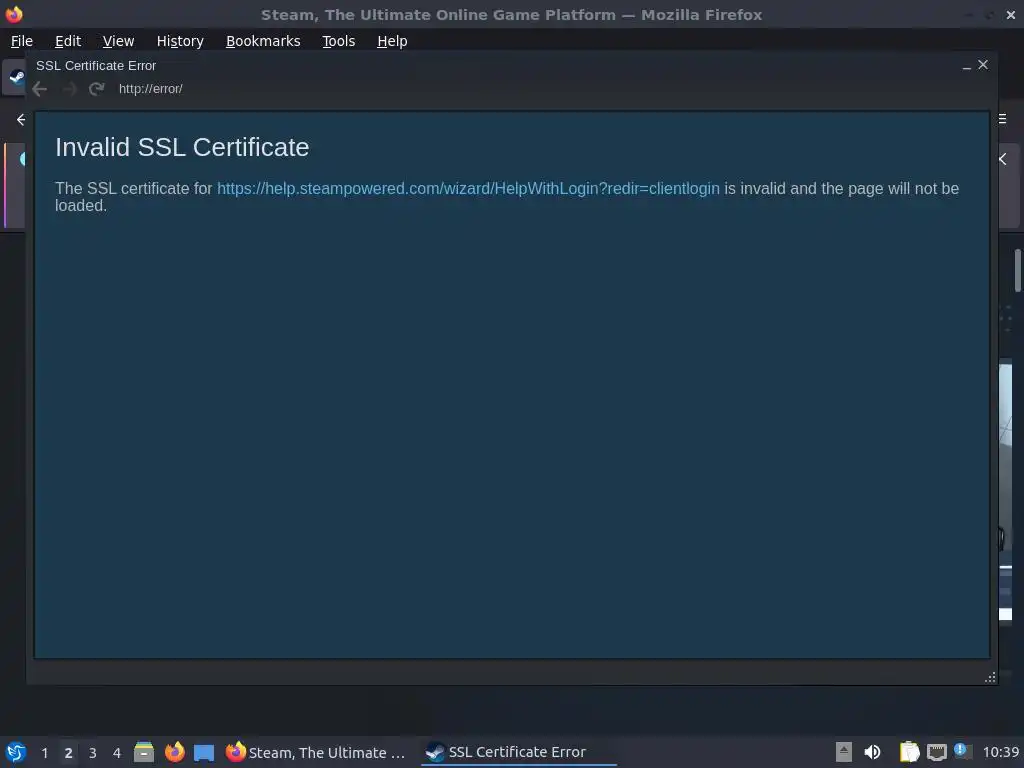This screenshot has width=1024, height=768.
Task: Open the help.steampowered.com HelpWithLogin link
Action: [x=468, y=189]
